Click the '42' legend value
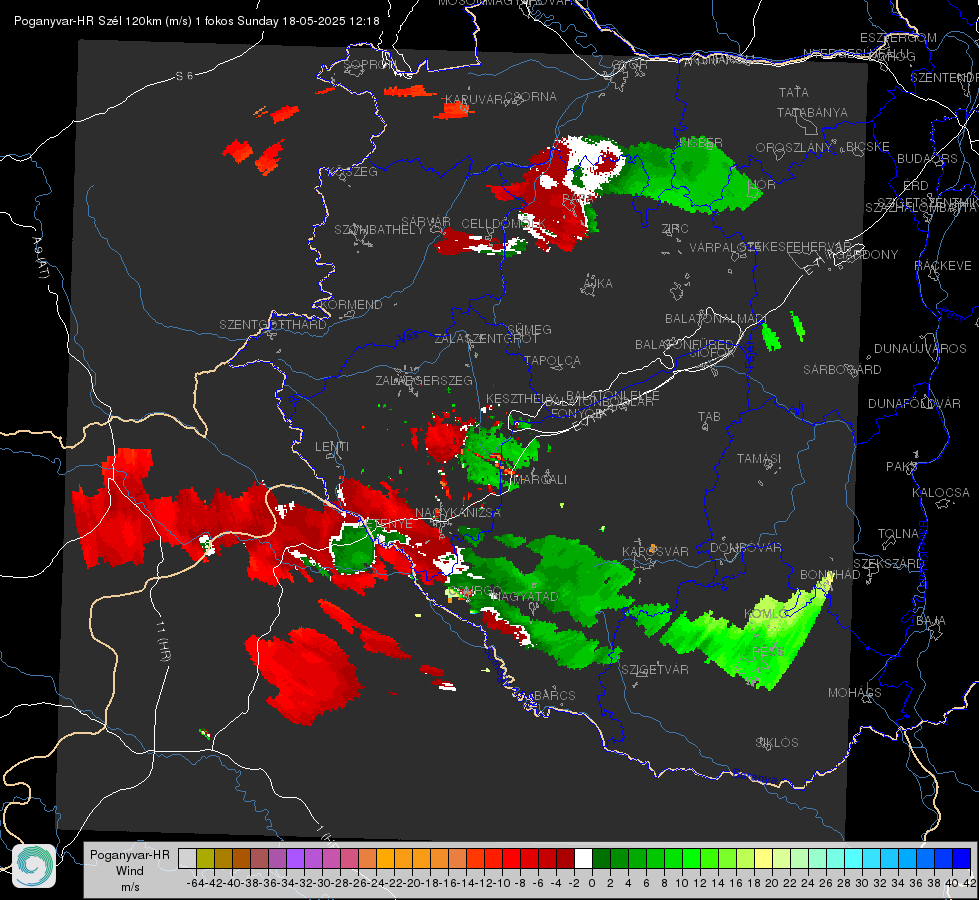Viewport: 979px width, 900px height. point(969,883)
